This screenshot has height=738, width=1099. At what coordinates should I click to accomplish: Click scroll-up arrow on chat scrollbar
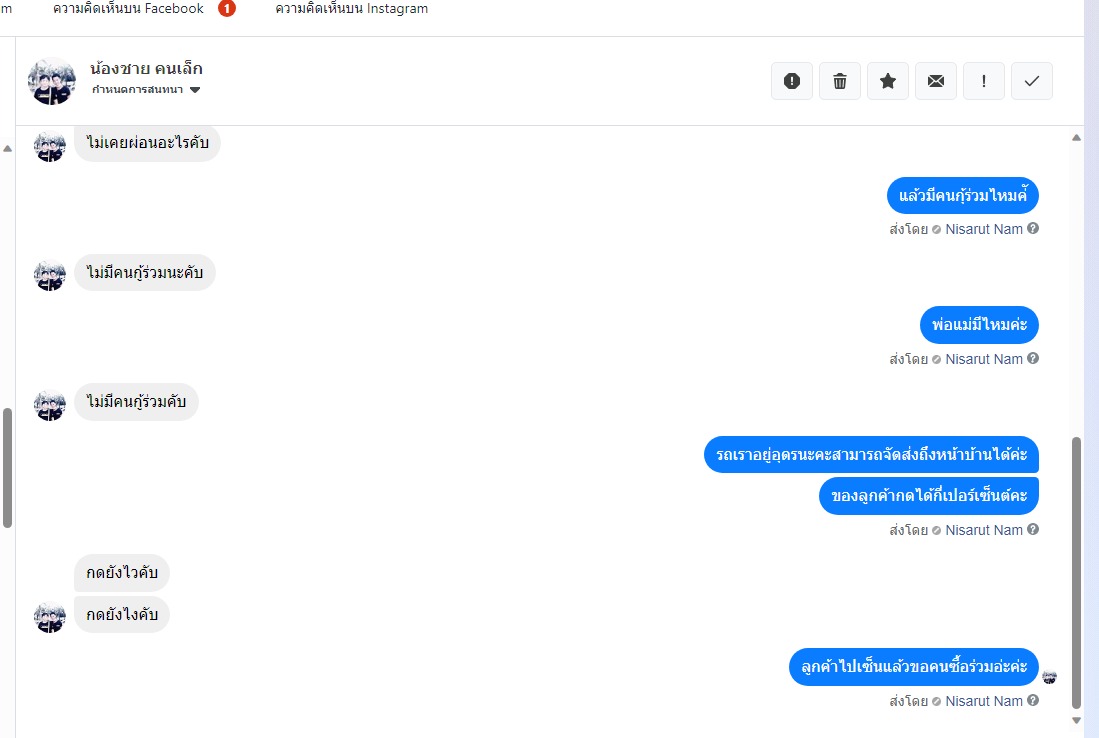pos(1077,138)
